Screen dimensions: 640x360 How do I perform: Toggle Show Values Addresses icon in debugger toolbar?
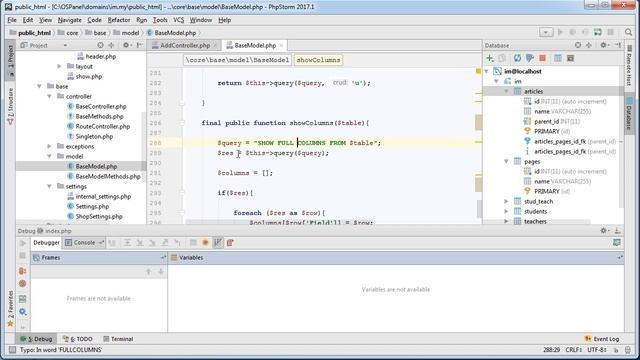click(218, 243)
